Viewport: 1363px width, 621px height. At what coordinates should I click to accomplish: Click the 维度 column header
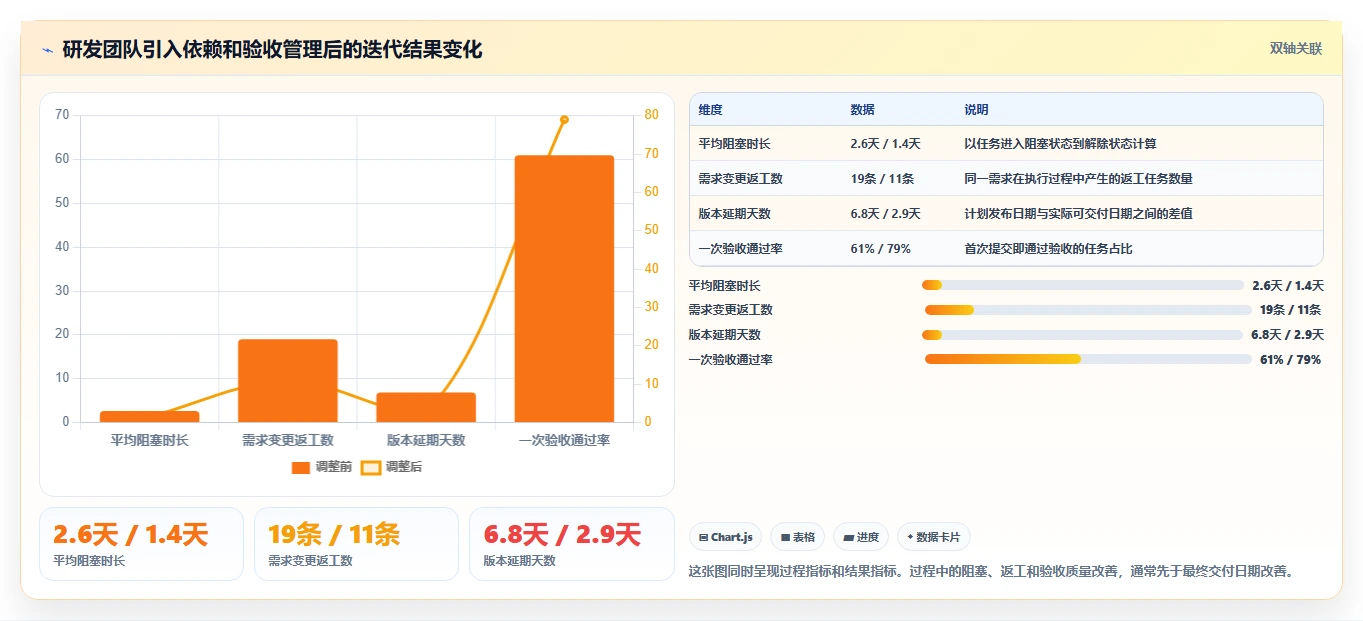pos(711,110)
